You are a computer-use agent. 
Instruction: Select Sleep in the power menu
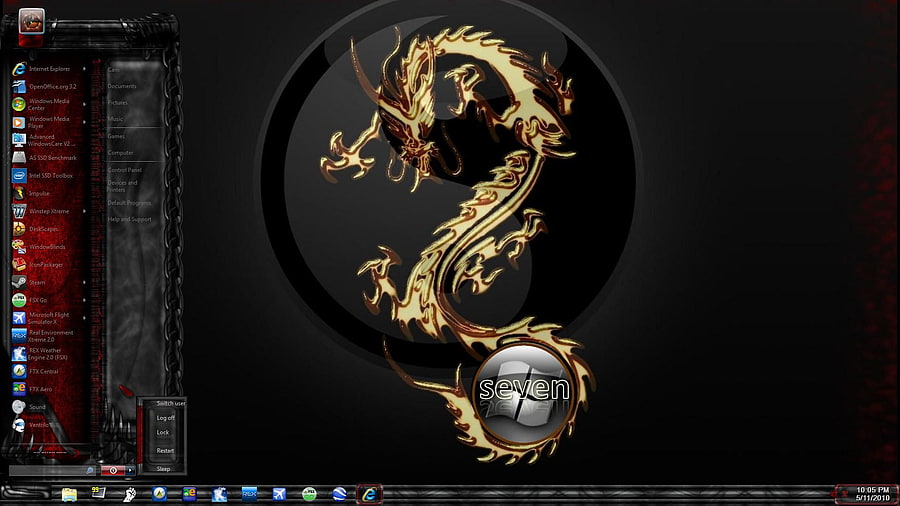(x=164, y=469)
